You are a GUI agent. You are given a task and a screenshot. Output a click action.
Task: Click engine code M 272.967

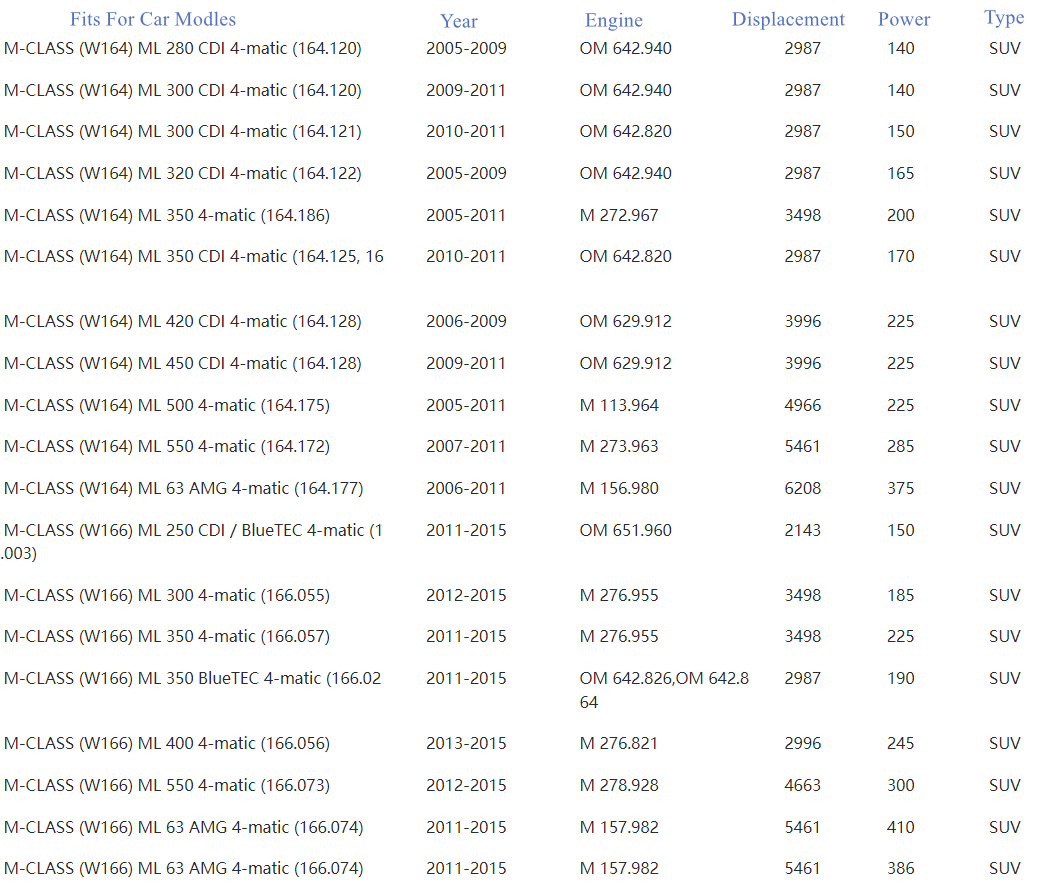click(x=619, y=215)
